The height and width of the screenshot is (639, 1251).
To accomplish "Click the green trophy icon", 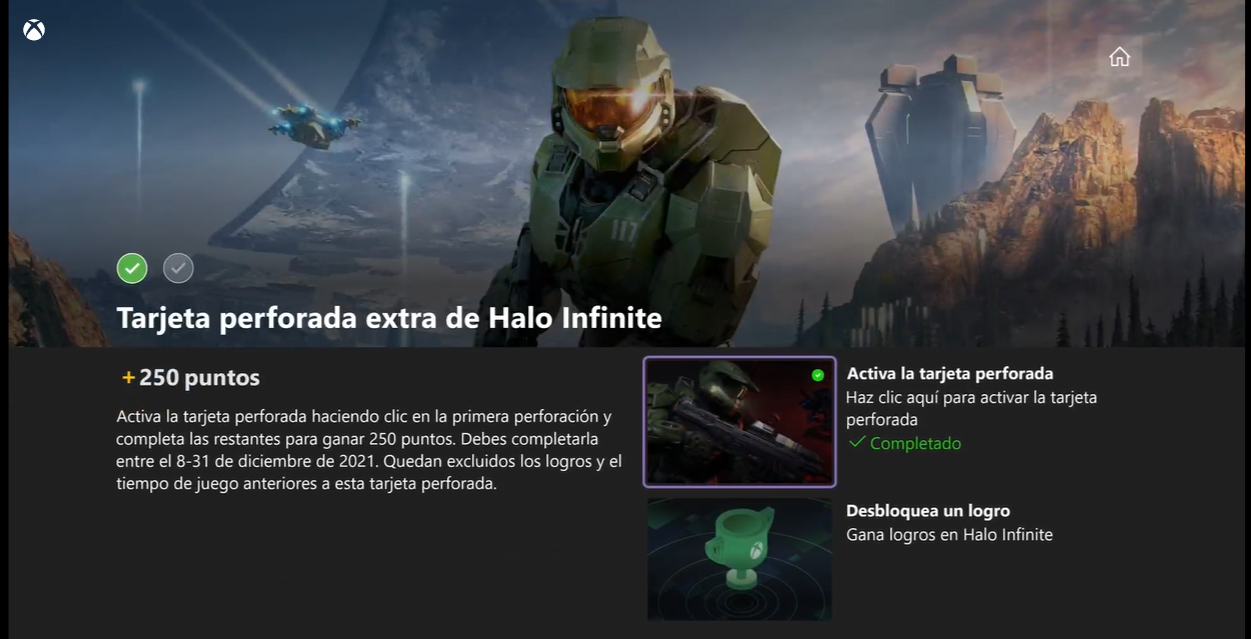I will [x=741, y=554].
